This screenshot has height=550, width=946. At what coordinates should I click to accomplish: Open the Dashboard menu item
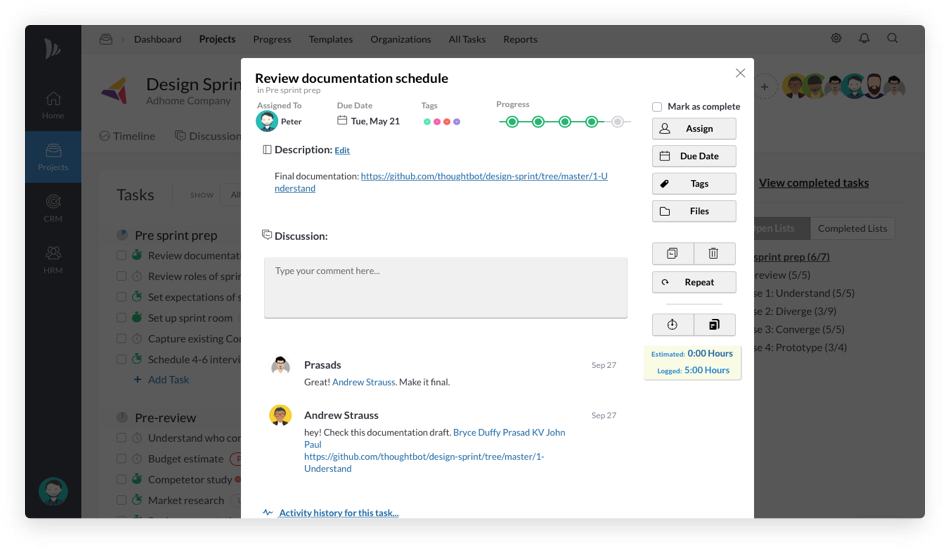(x=157, y=39)
